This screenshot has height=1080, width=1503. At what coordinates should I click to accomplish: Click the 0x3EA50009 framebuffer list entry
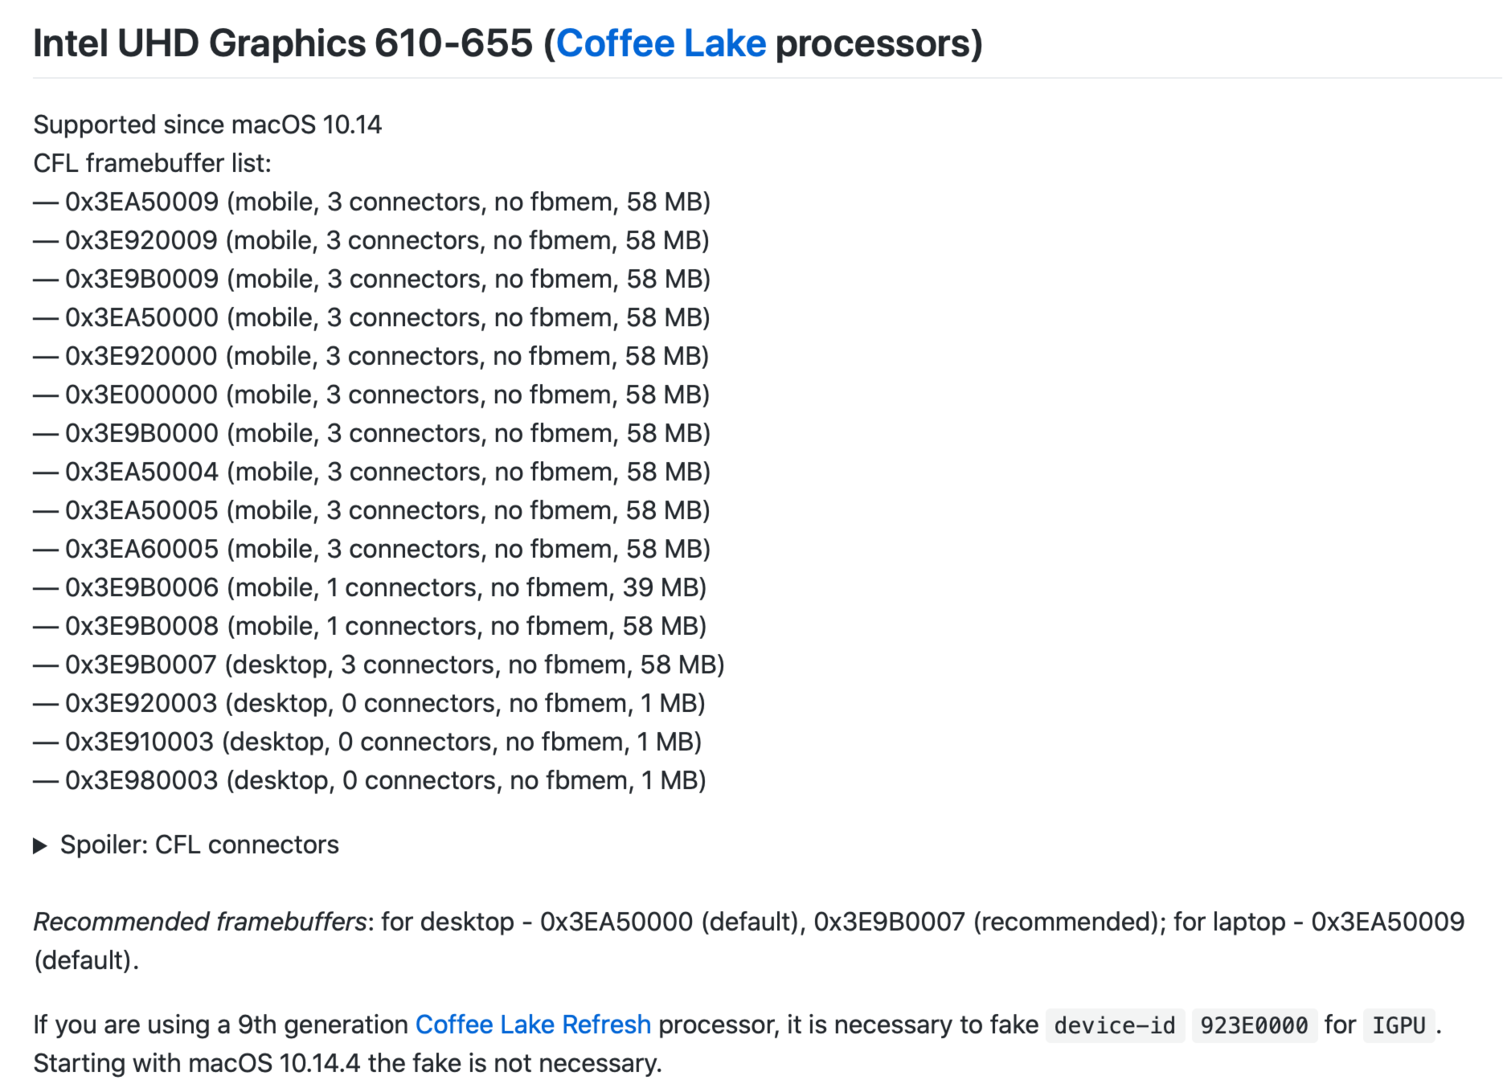[x=372, y=202]
